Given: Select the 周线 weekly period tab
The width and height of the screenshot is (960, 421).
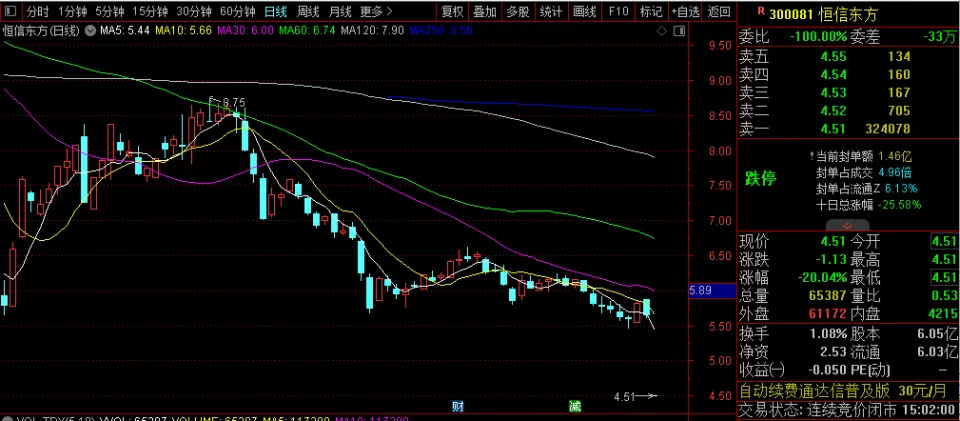Looking at the screenshot, I should (308, 12).
